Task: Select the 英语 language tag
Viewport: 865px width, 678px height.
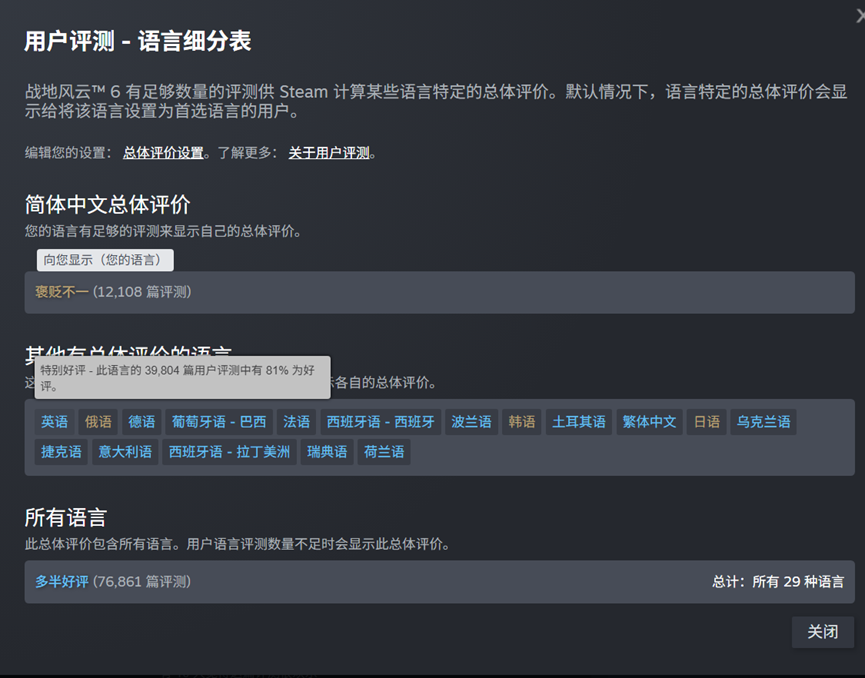Action: [x=55, y=422]
